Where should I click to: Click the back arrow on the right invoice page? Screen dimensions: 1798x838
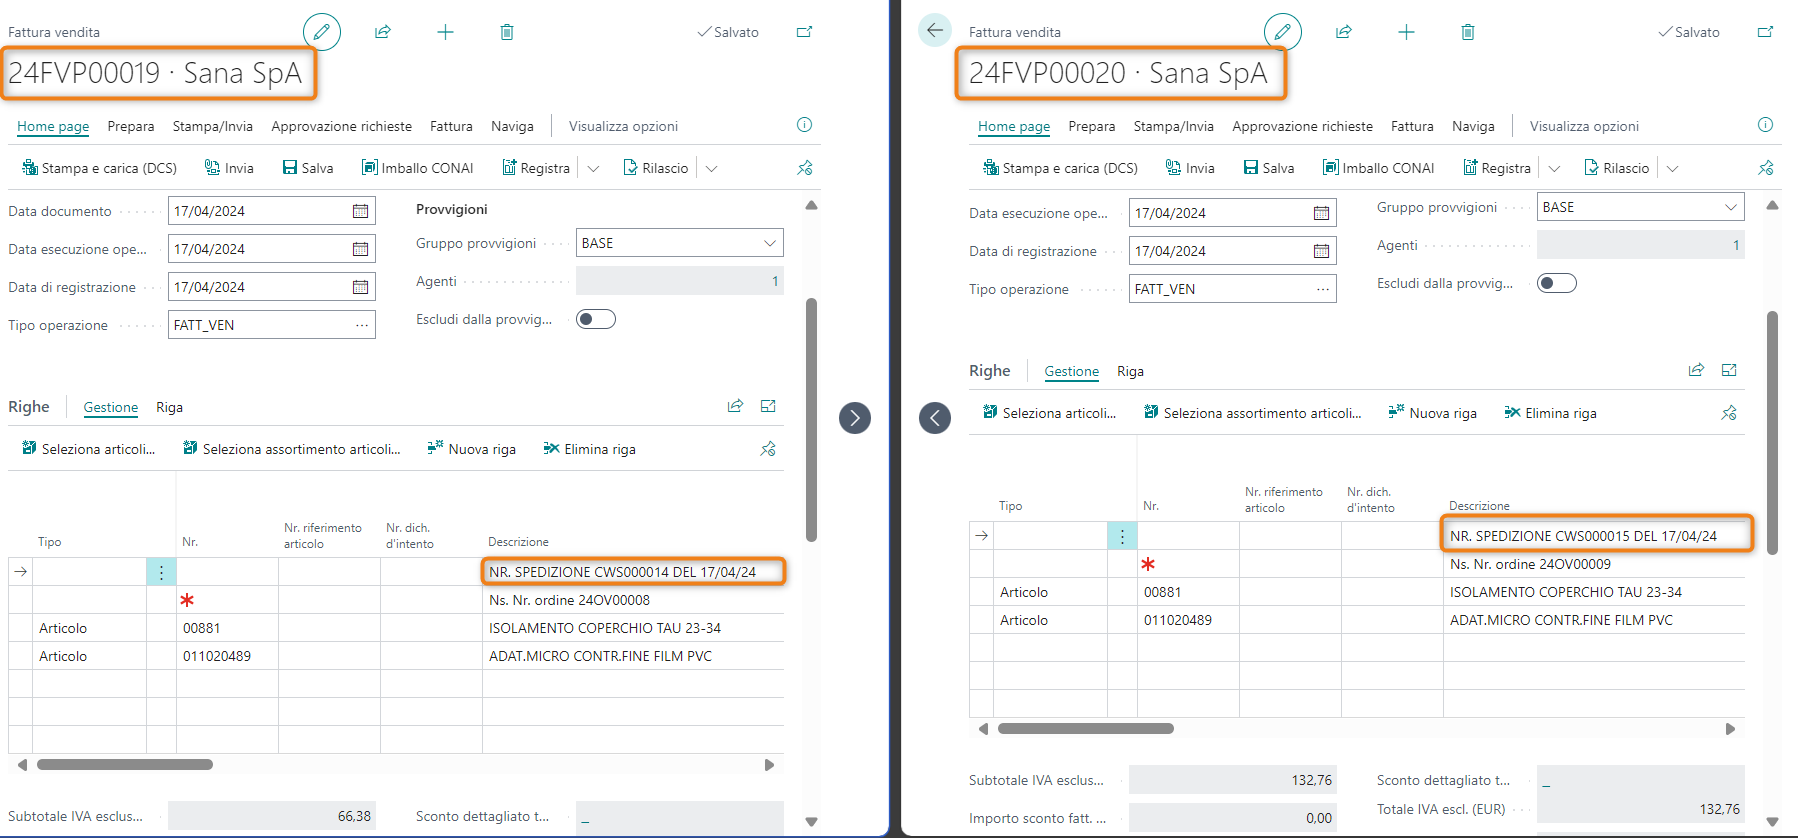[x=934, y=30]
